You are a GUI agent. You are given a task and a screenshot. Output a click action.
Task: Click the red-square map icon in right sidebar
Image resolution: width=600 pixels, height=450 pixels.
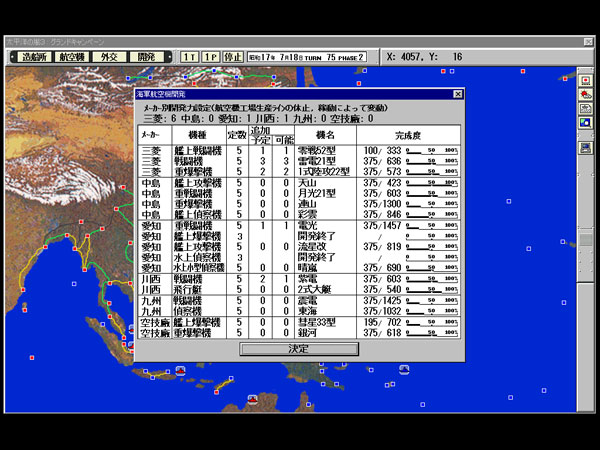coord(584,78)
